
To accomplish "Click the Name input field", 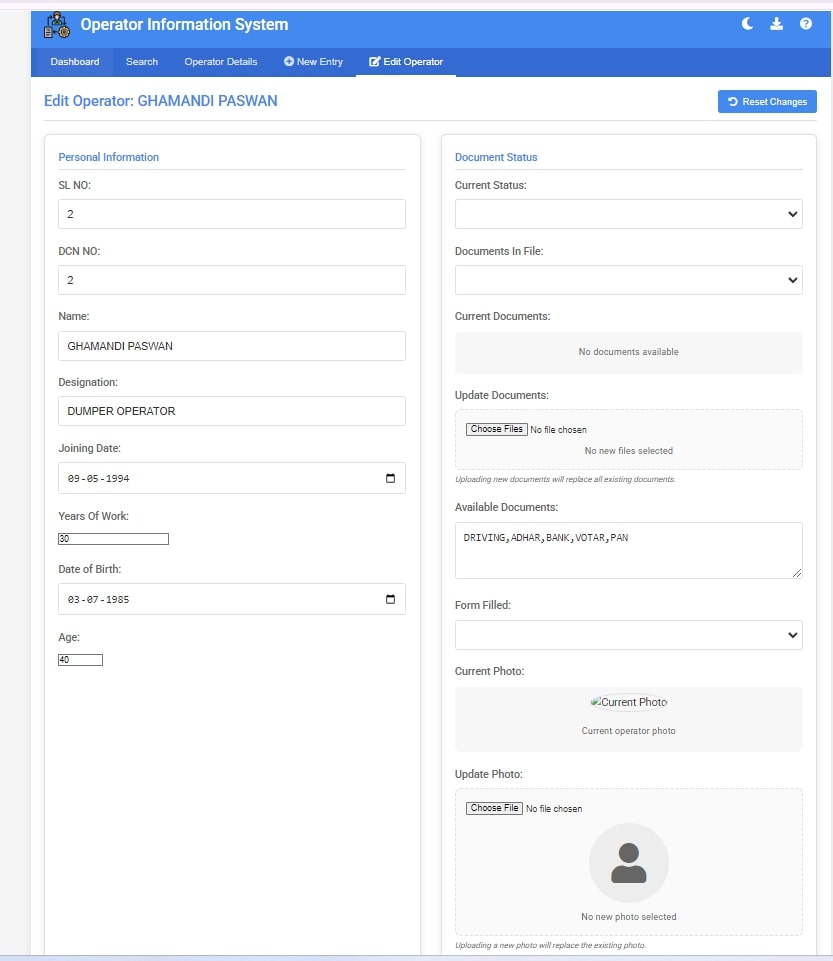I will point(232,346).
